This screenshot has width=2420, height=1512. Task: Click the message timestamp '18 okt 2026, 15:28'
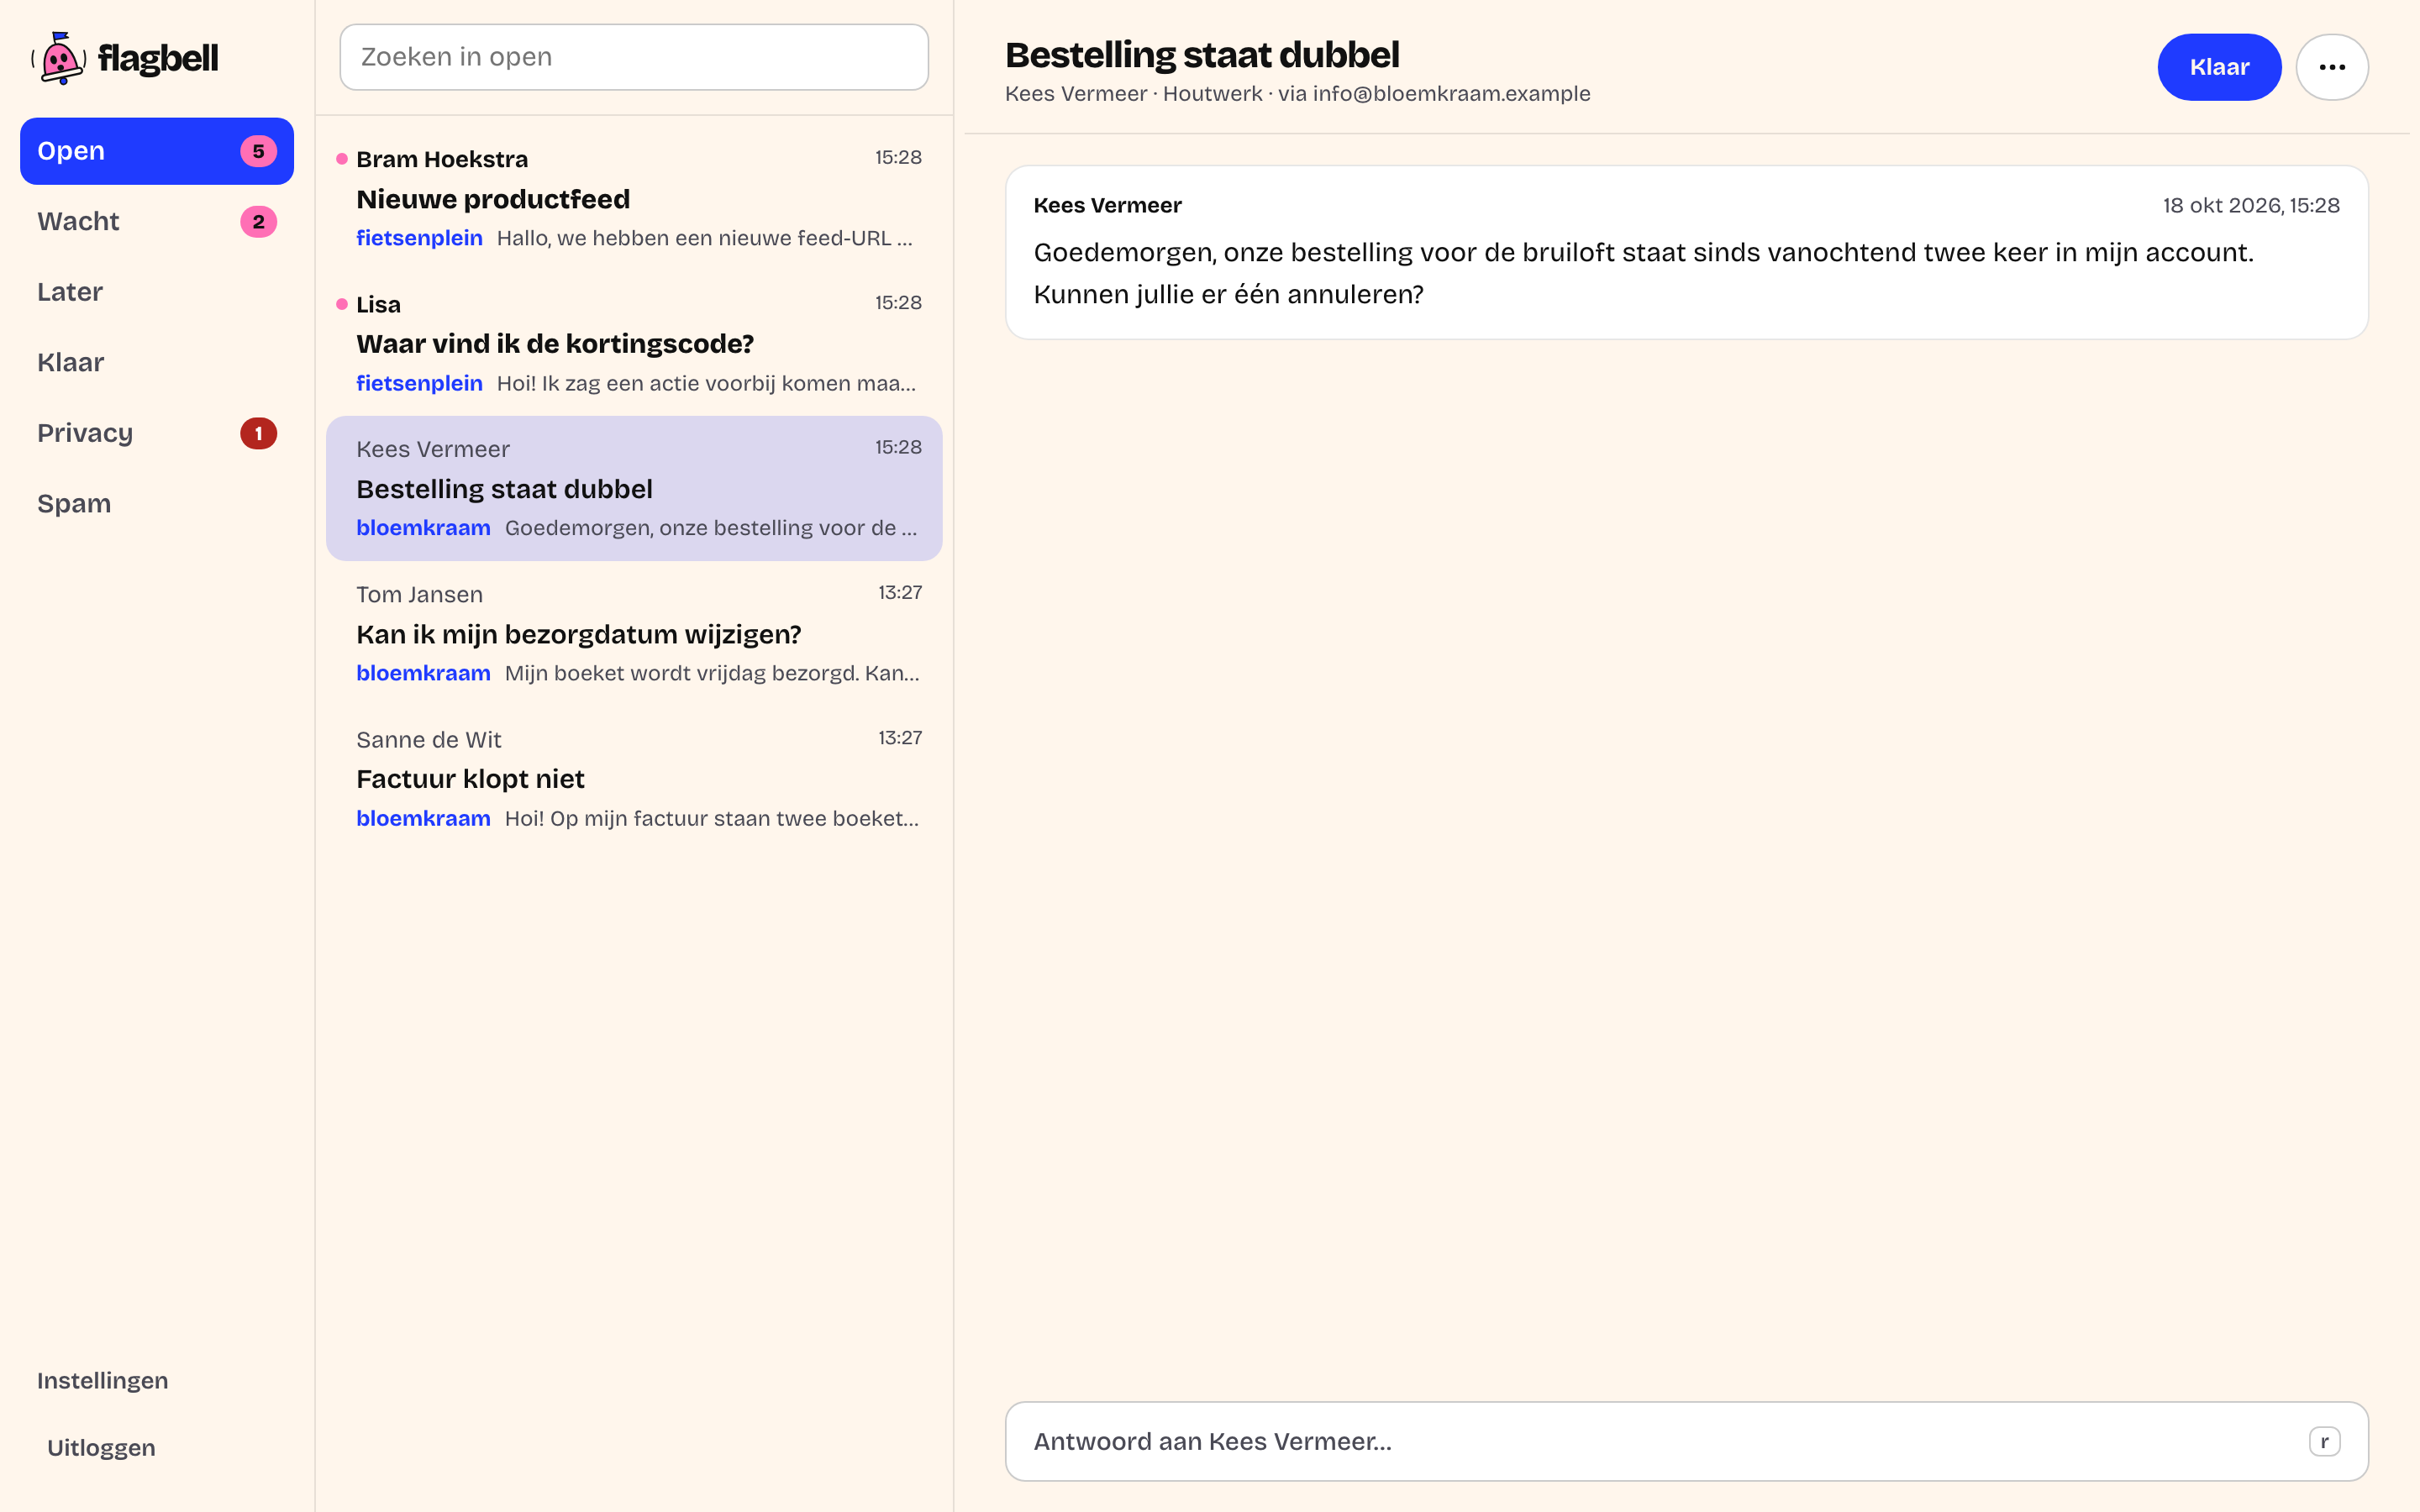point(2251,205)
